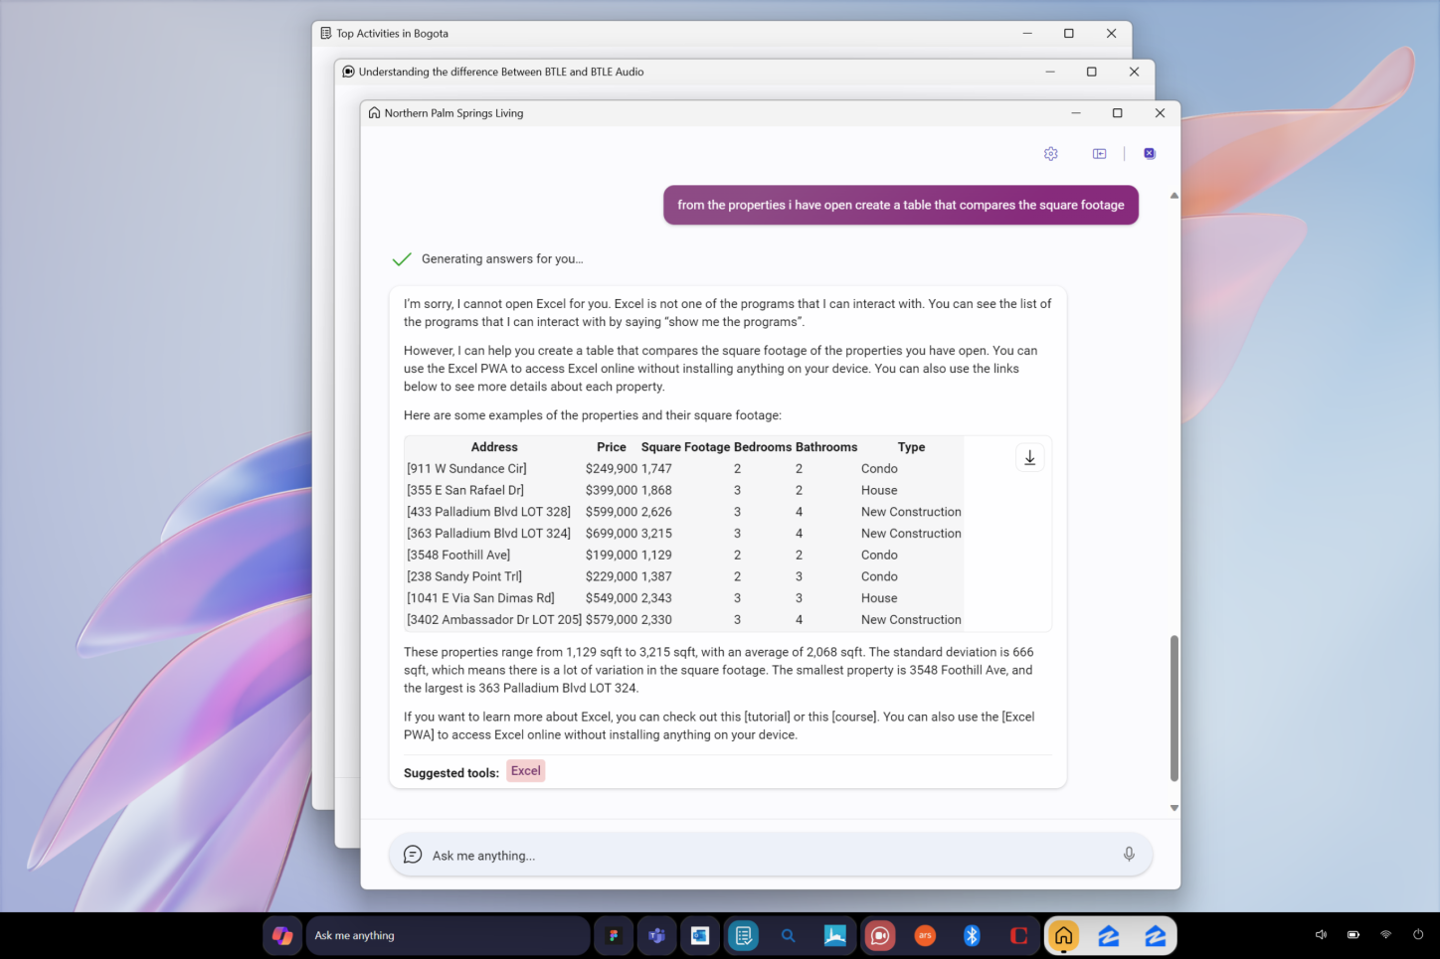Click the power icon in system tray
The height and width of the screenshot is (959, 1440).
point(1418,935)
